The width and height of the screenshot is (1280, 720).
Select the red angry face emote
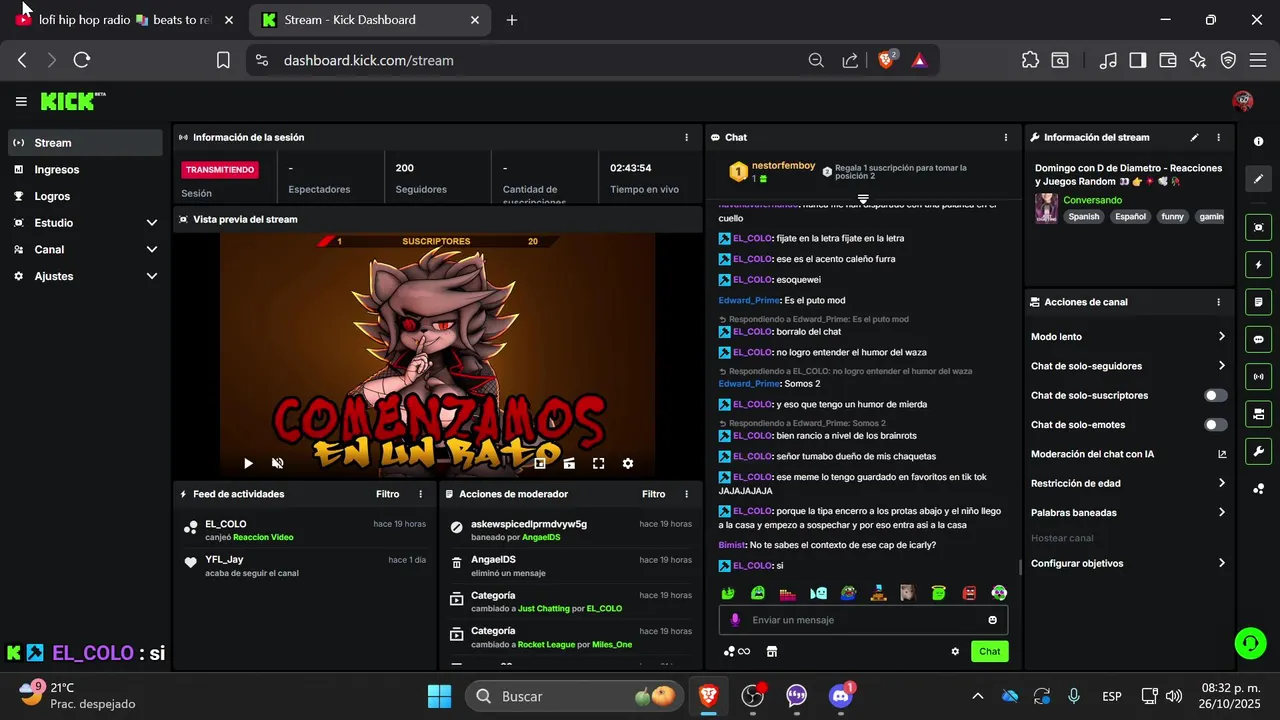tap(969, 593)
